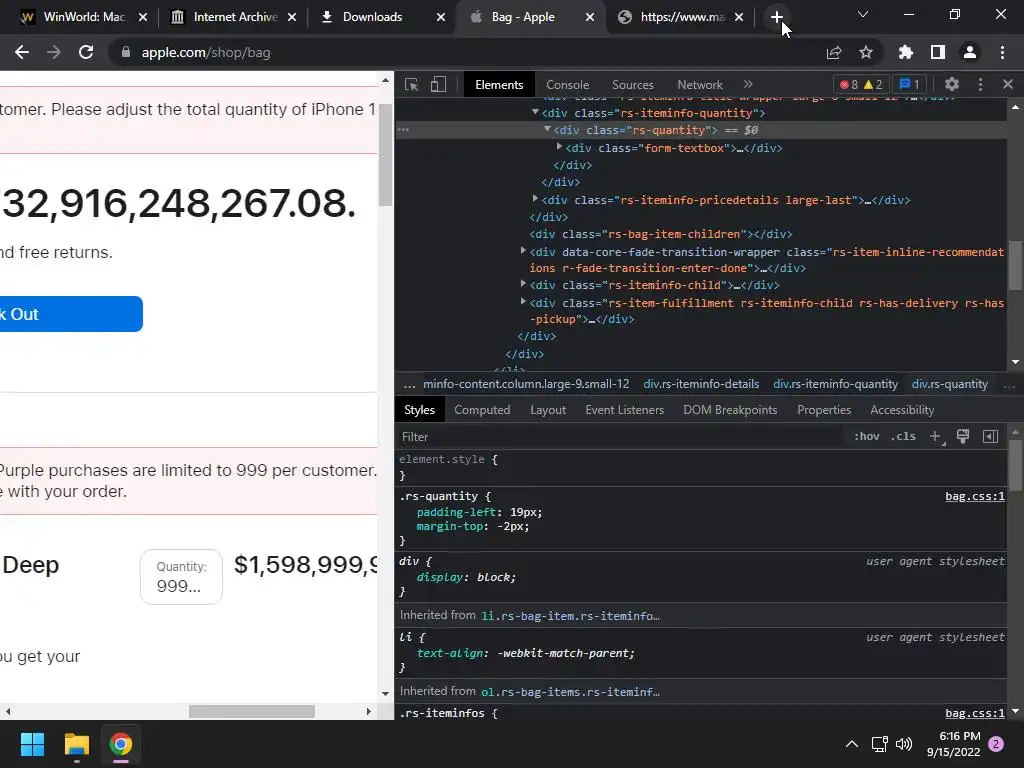The image size is (1024, 768).
Task: Click the 8 errors indicator
Action: (x=849, y=84)
